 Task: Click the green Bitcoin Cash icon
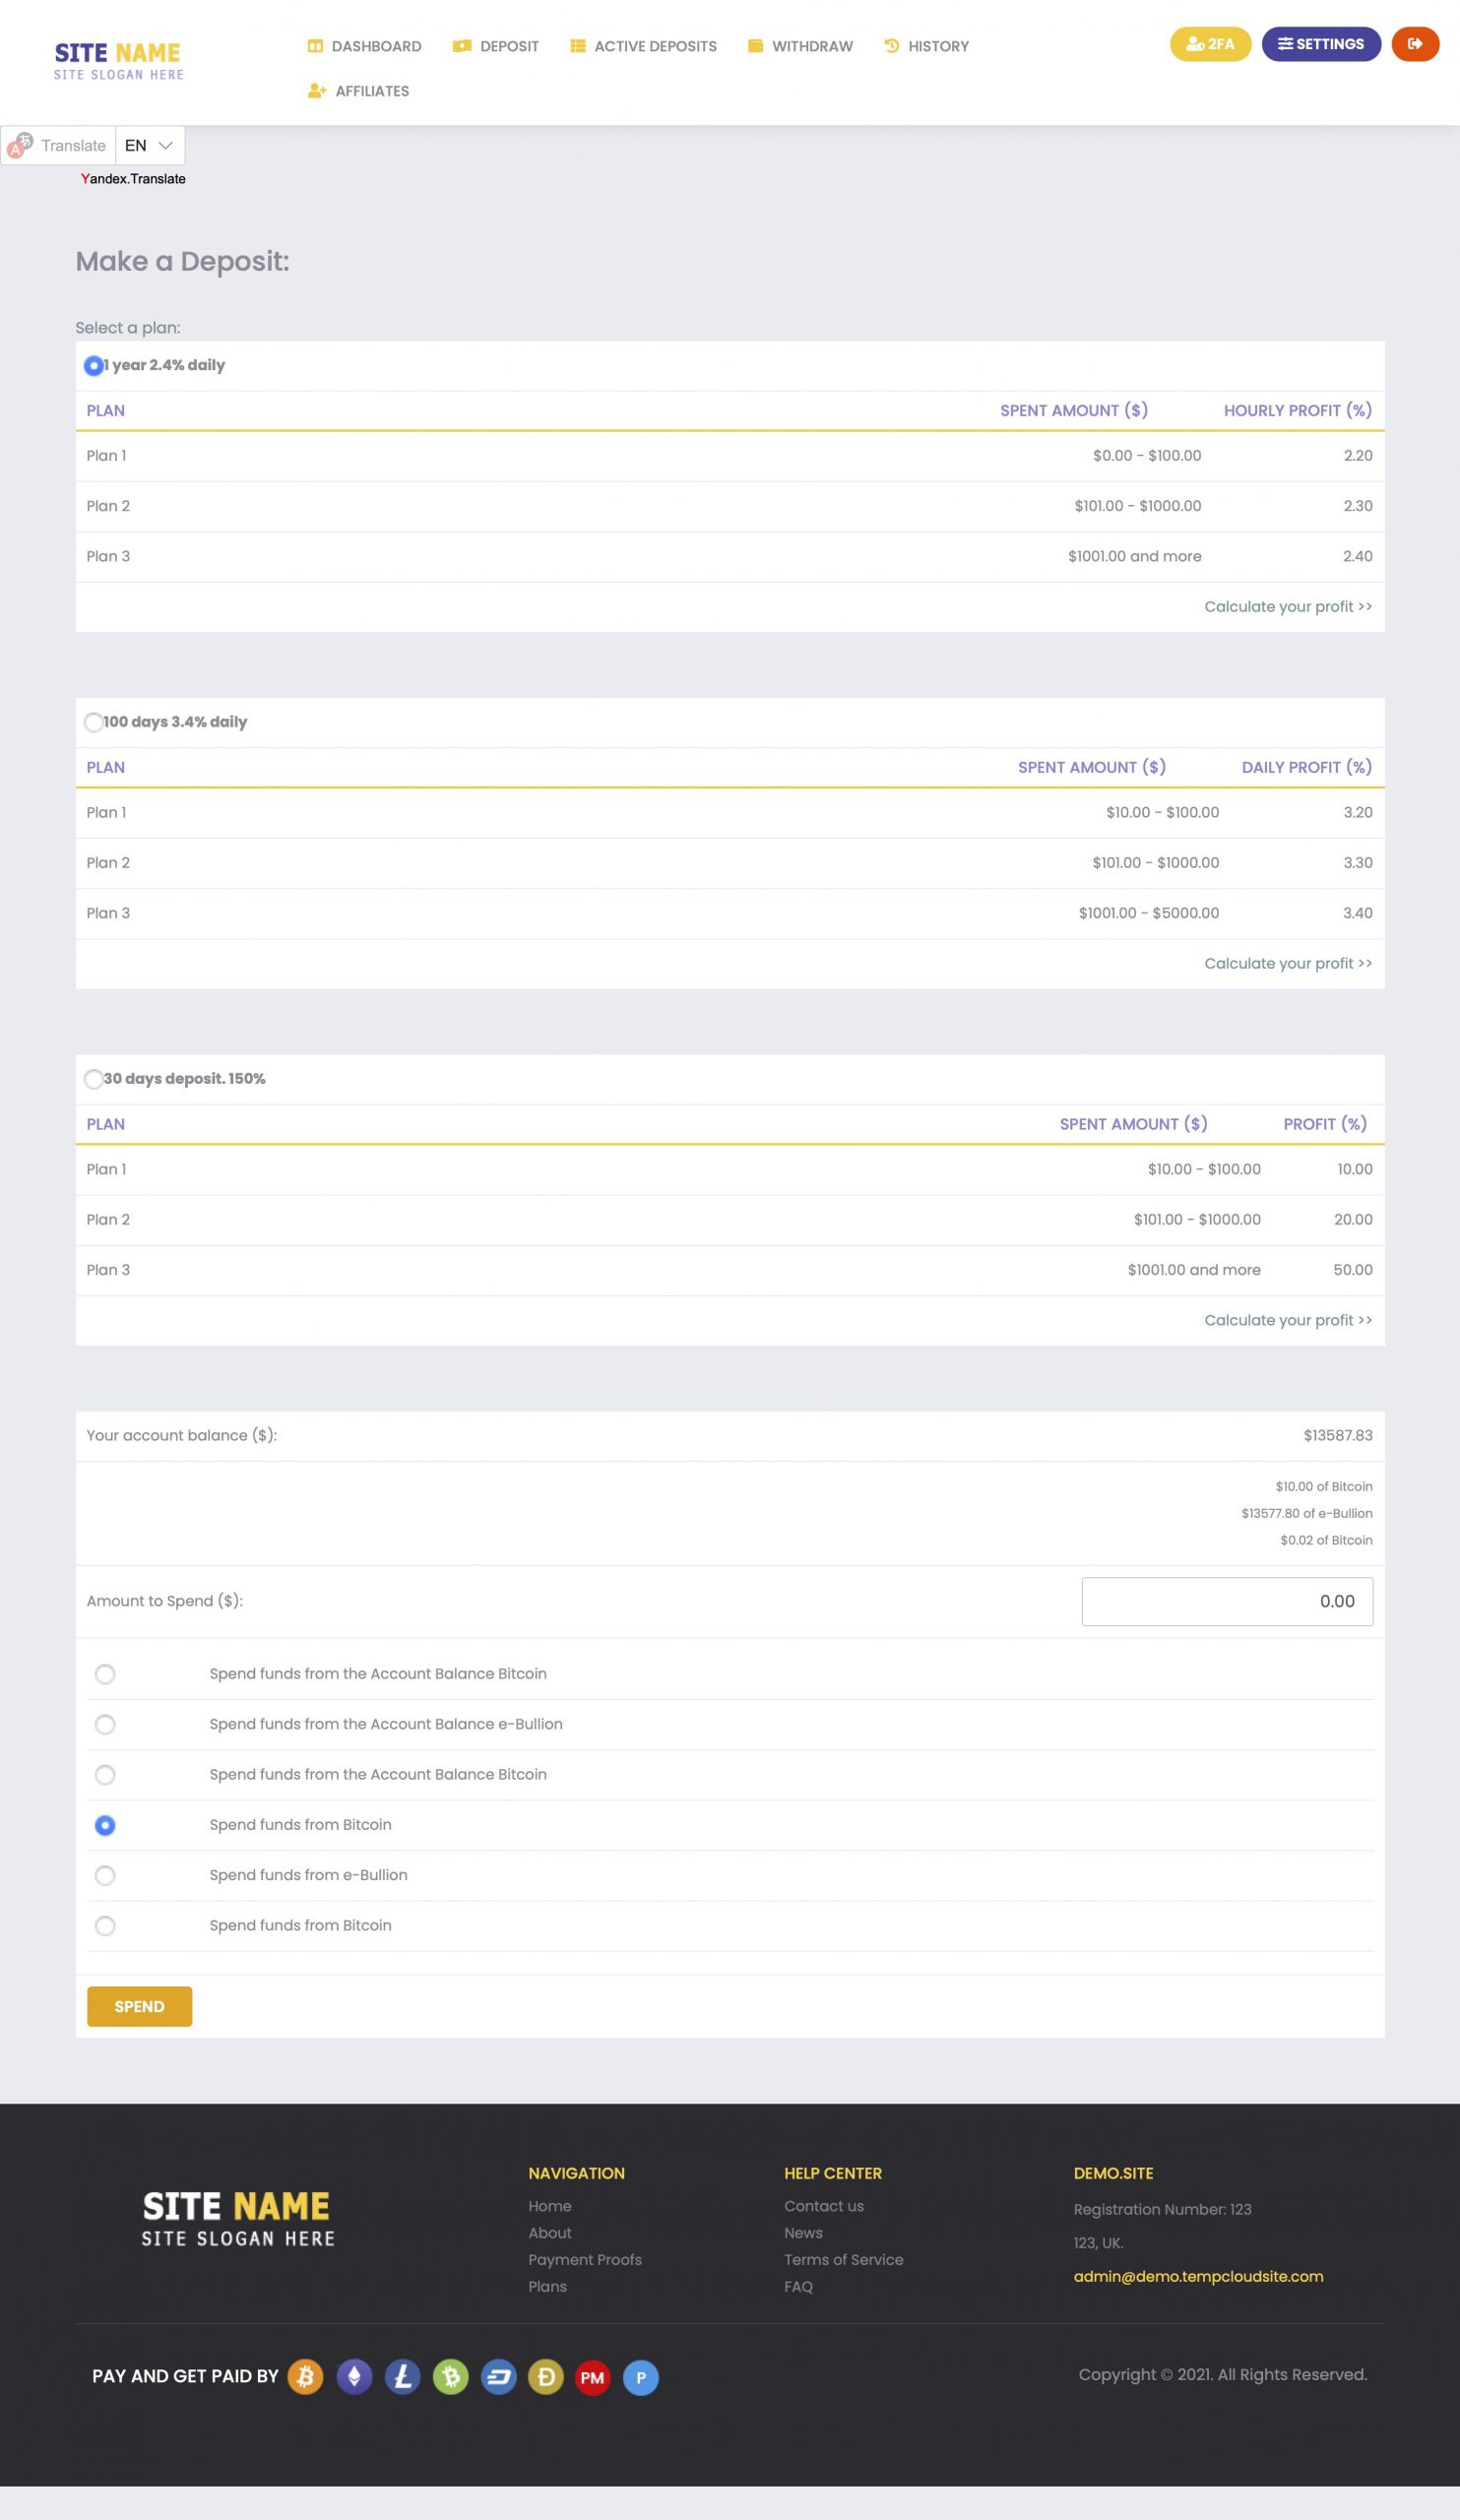(x=450, y=2376)
